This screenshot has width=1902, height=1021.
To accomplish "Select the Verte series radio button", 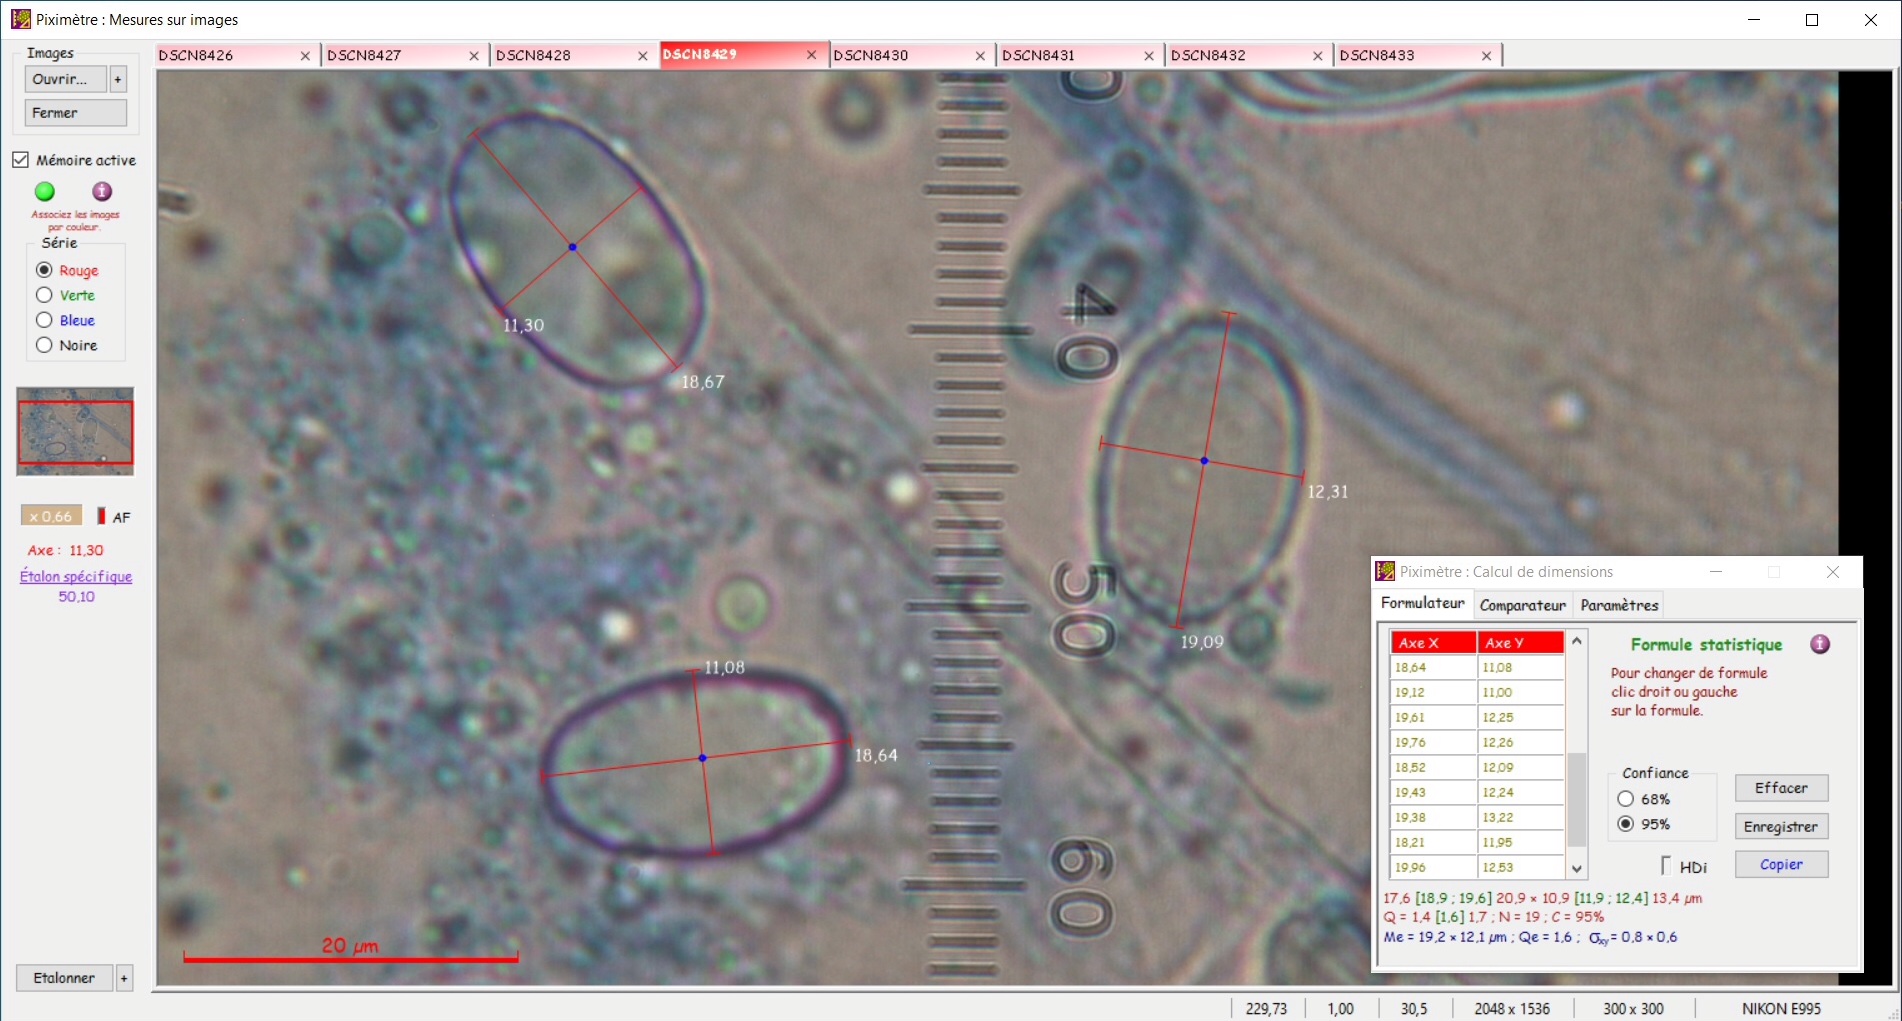I will coord(44,295).
